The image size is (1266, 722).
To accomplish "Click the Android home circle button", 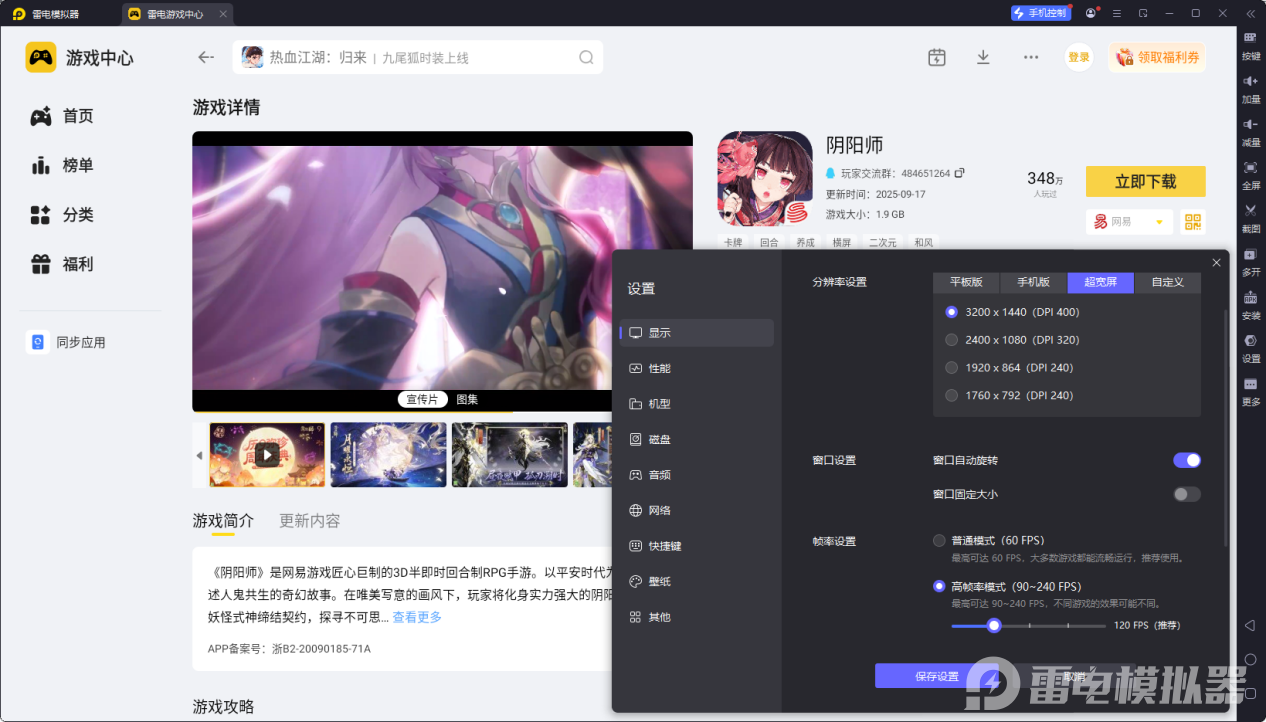I will [1250, 659].
